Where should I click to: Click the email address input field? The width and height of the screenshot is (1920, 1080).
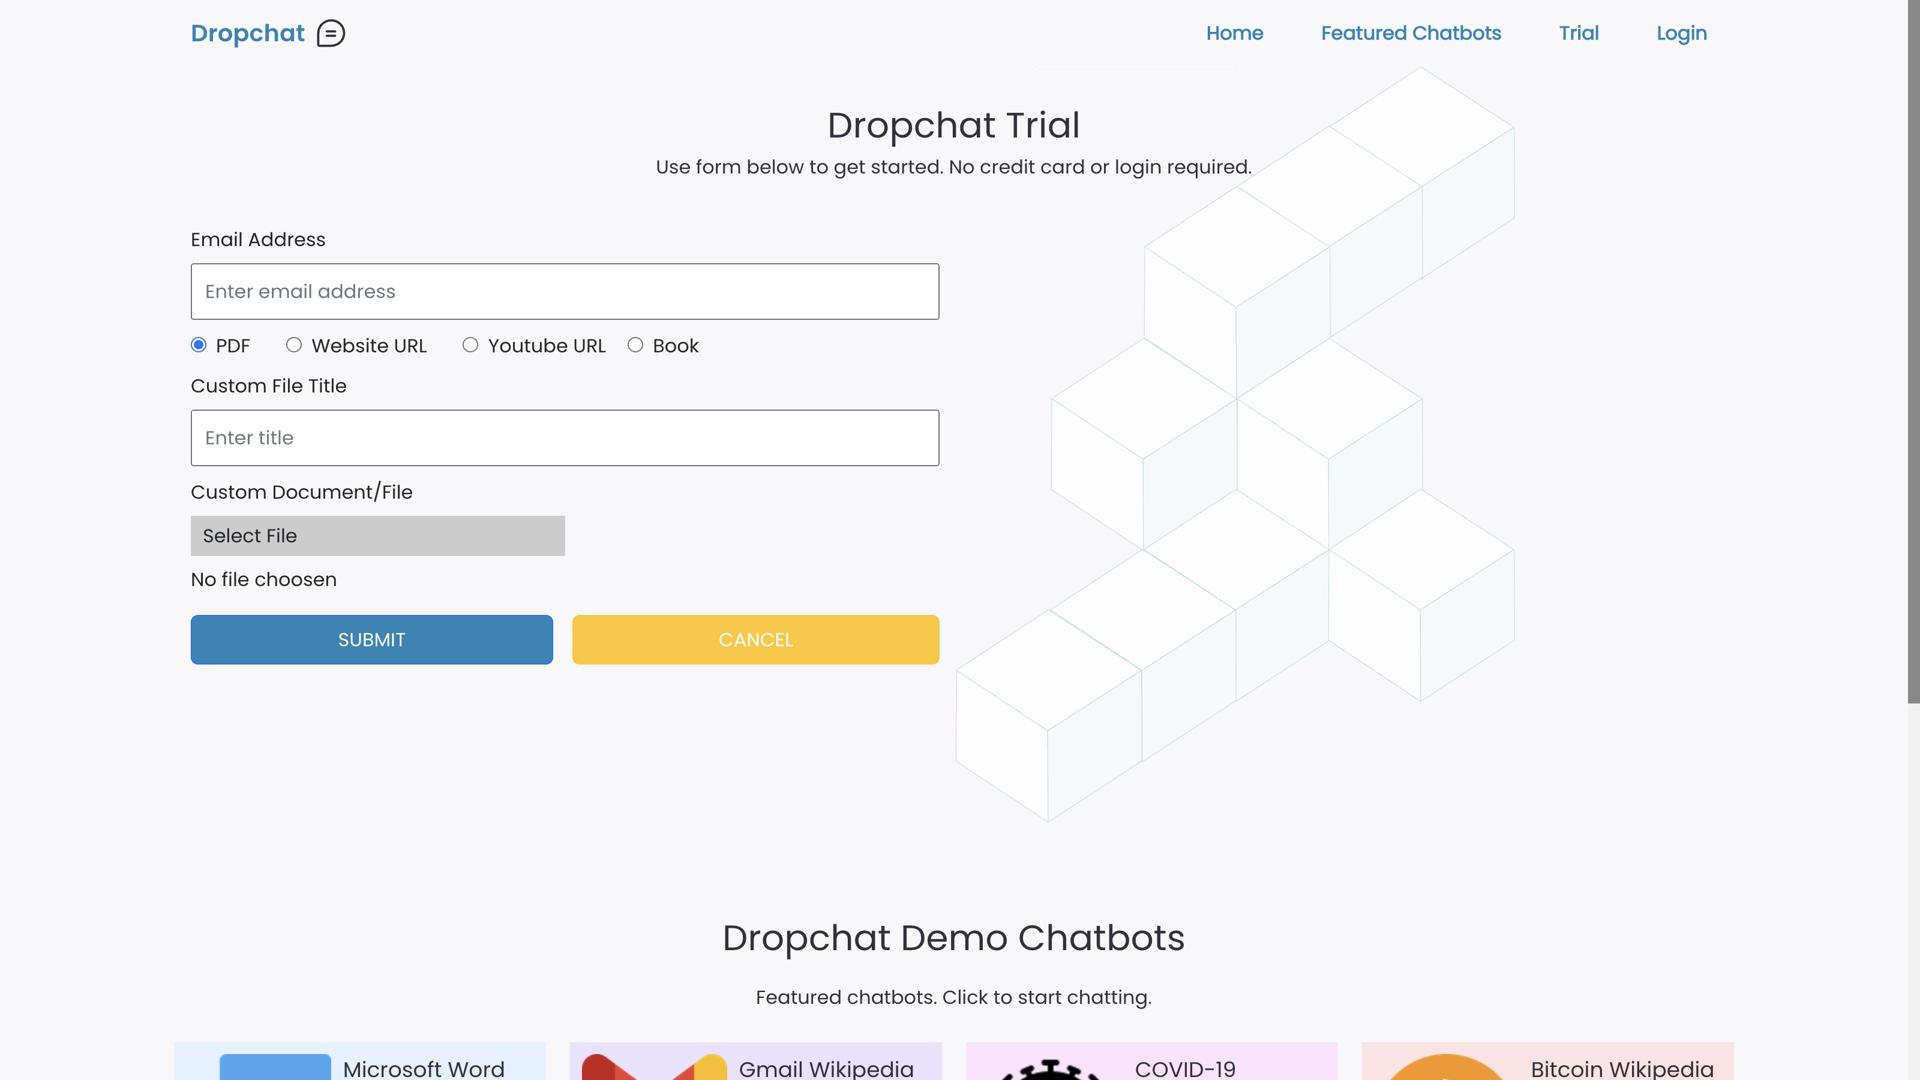click(564, 291)
